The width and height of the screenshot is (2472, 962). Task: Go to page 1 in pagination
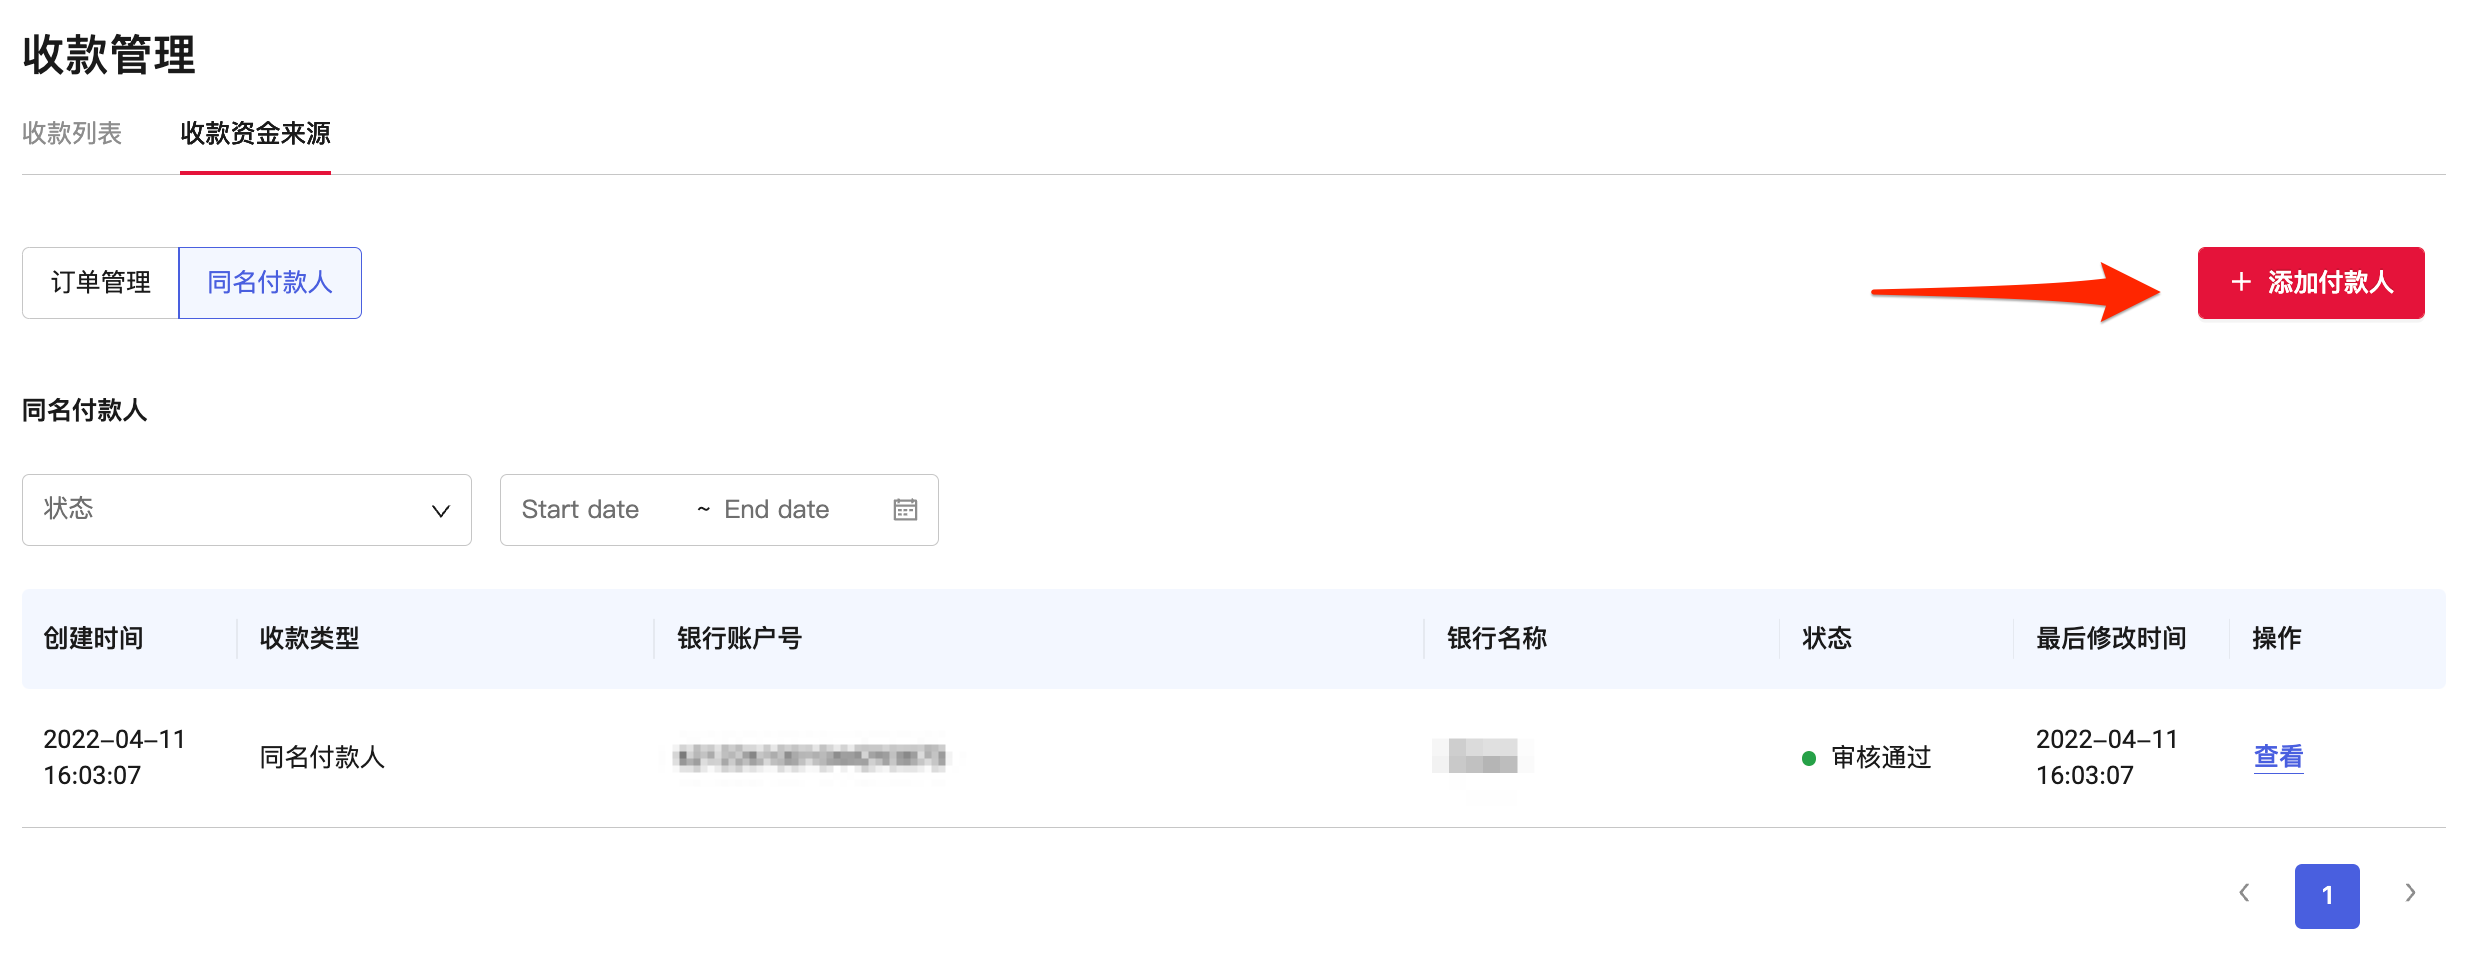click(2327, 896)
